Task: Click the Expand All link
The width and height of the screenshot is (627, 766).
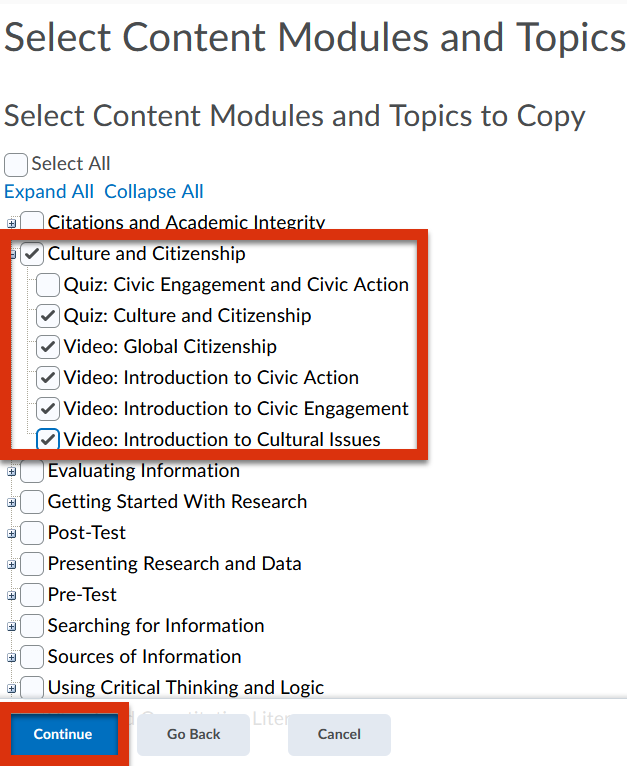Action: tap(49, 192)
